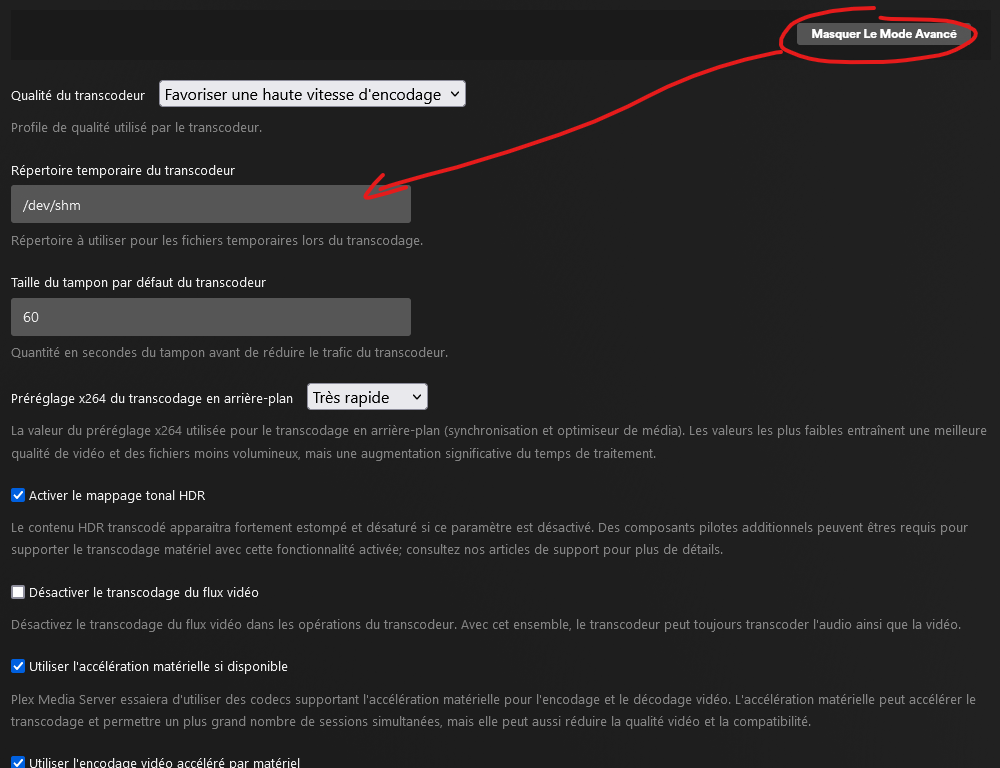Viewport: 1000px width, 768px height.
Task: Uncheck Utiliser l'accélération matérielle si disponible
Action: tap(18, 666)
